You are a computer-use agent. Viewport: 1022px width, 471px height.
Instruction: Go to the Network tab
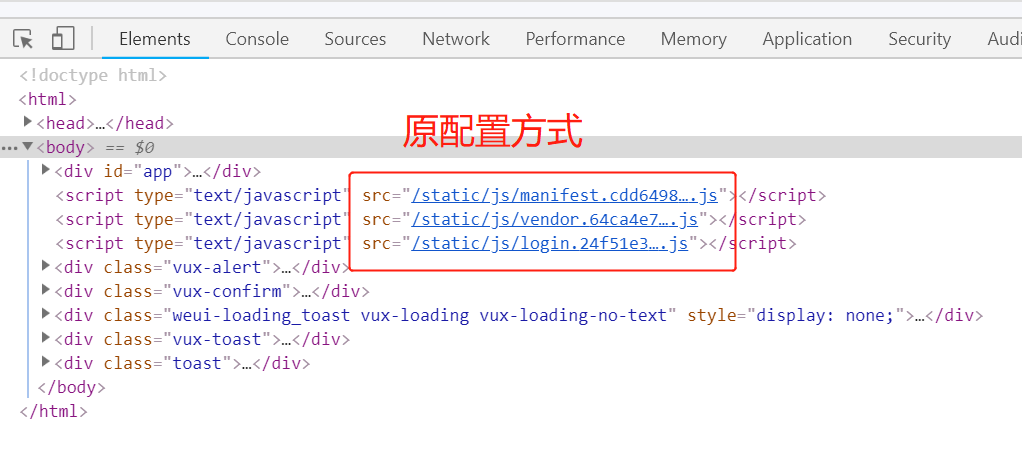click(456, 39)
